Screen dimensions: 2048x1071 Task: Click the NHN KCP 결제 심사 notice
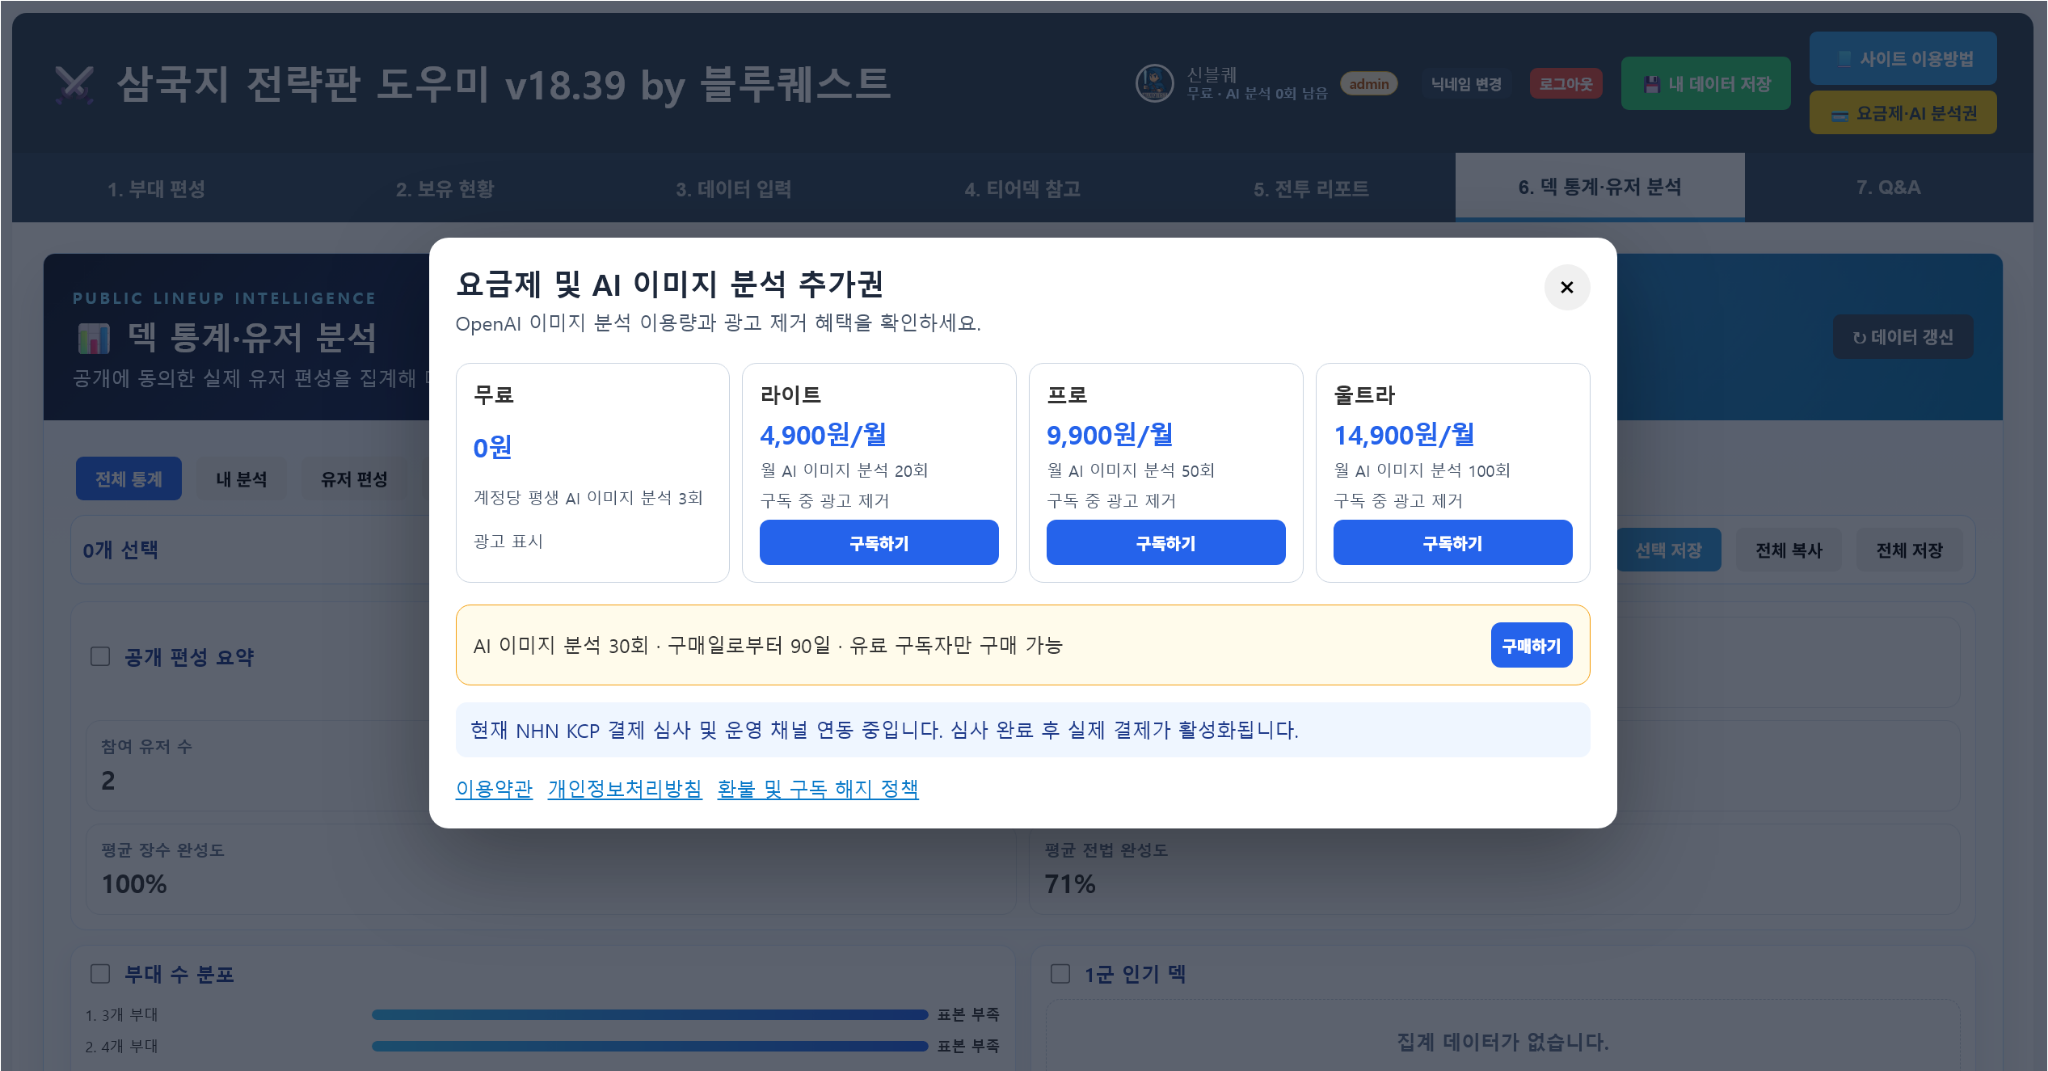pos(1023,730)
